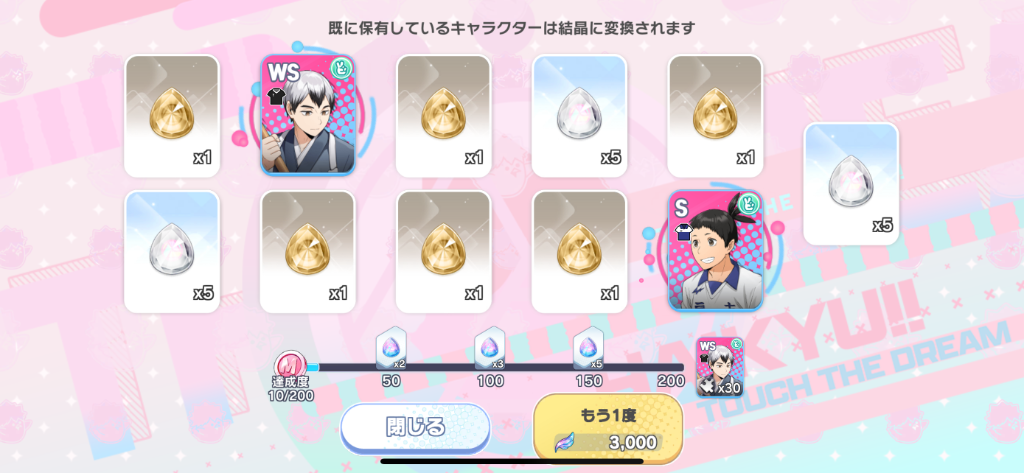Select the gold crystal card left of the WS character card

point(172,116)
